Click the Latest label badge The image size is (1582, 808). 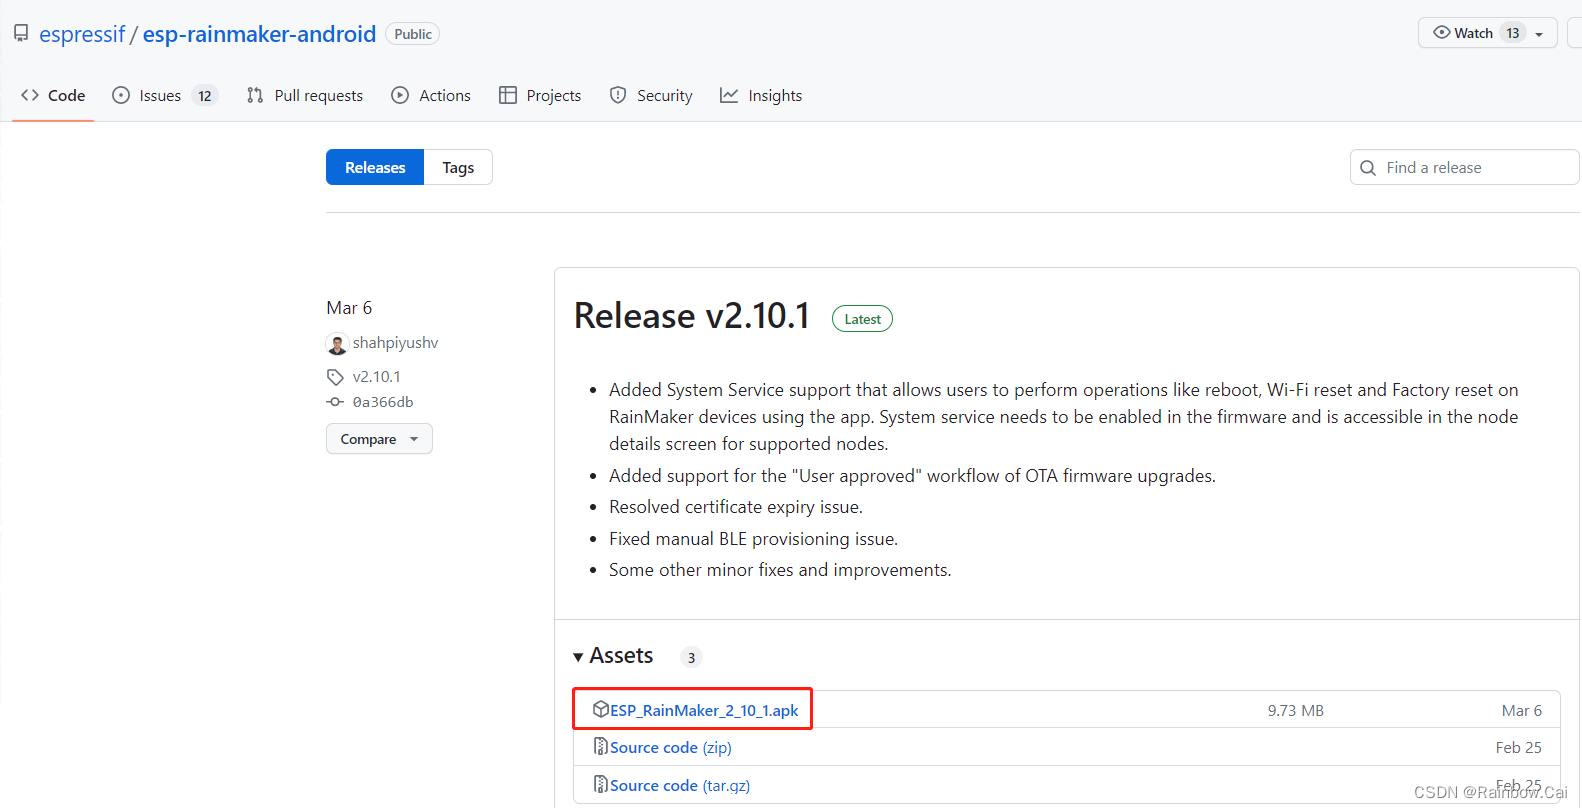coord(862,319)
